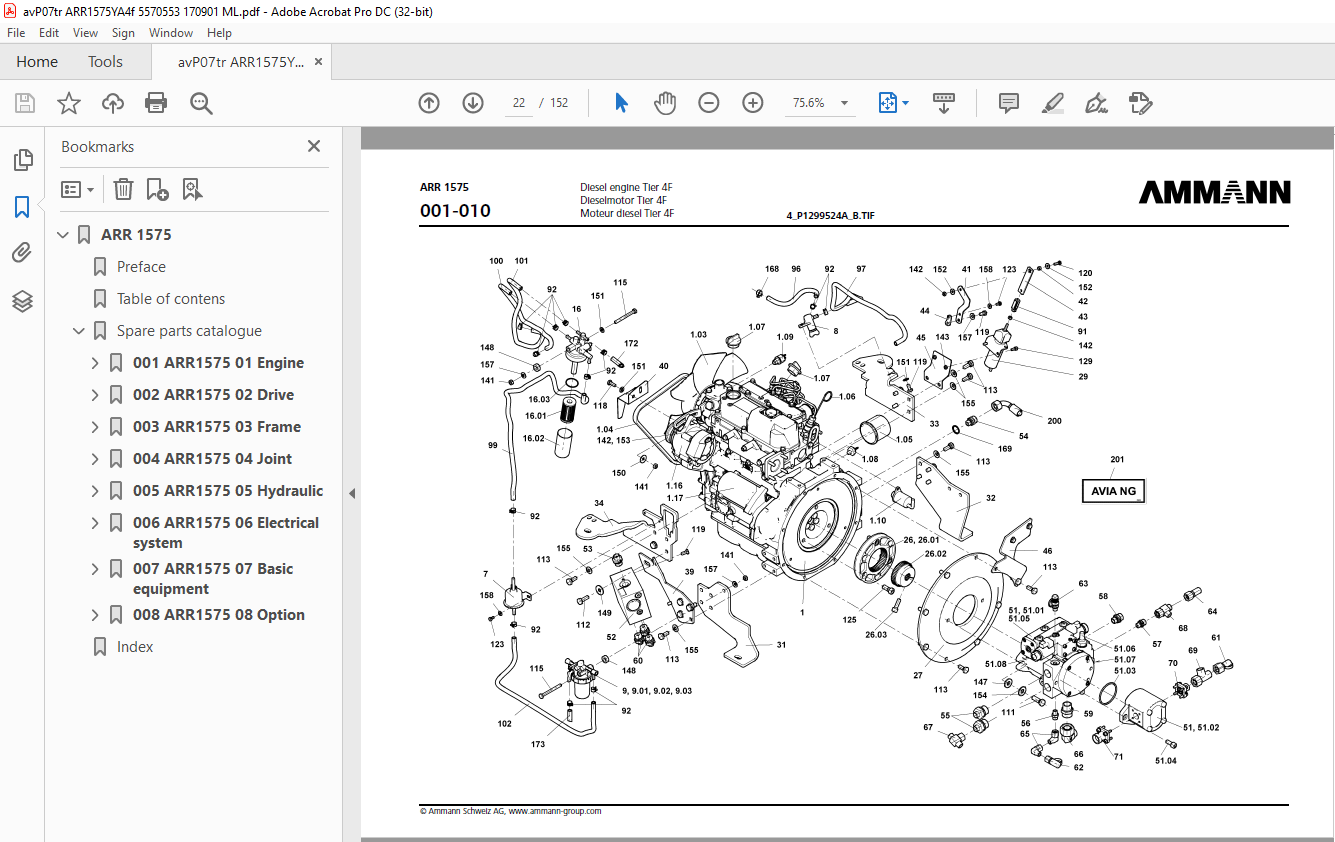Collapse the ARR 1575 bookmark tree
This screenshot has width=1335, height=842.
63,235
